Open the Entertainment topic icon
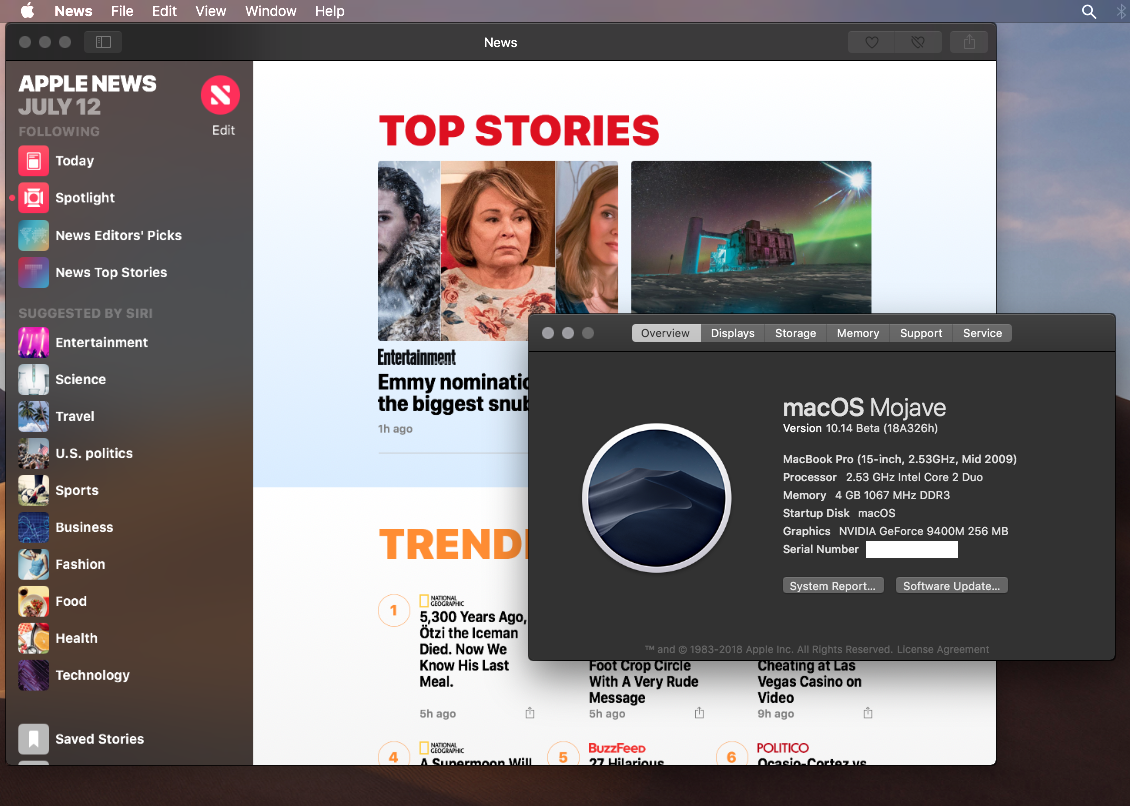Image resolution: width=1130 pixels, height=806 pixels. tap(33, 342)
